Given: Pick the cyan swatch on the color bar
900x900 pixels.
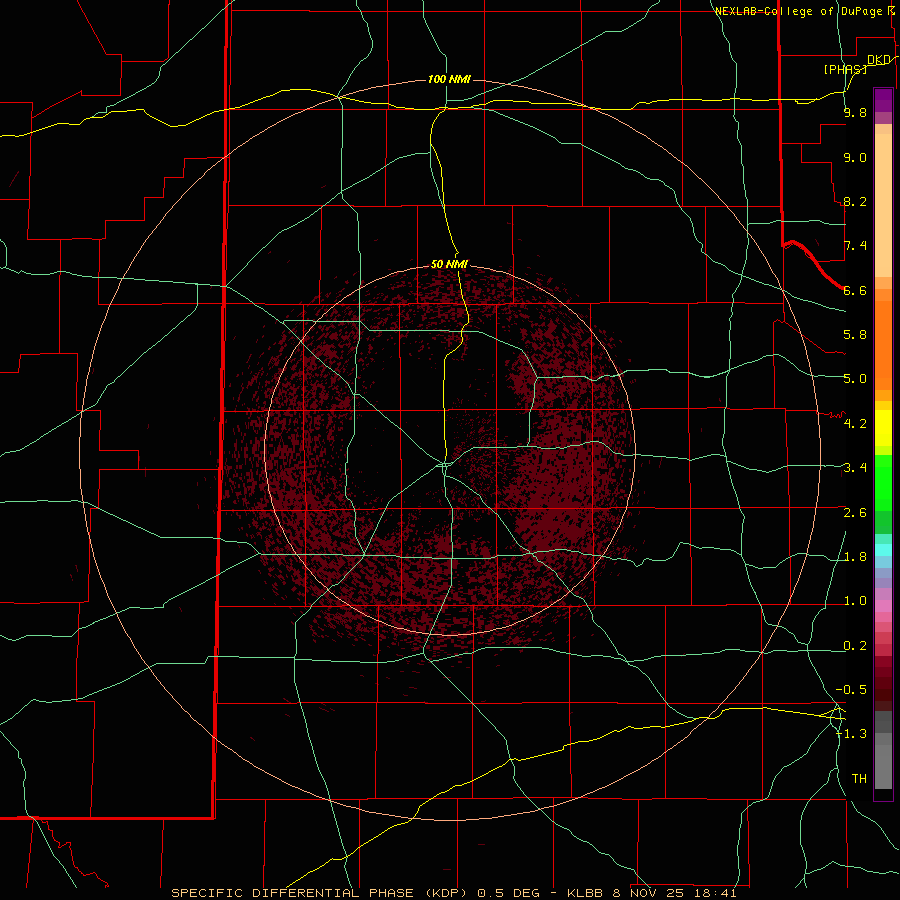Looking at the screenshot, I should [883, 550].
